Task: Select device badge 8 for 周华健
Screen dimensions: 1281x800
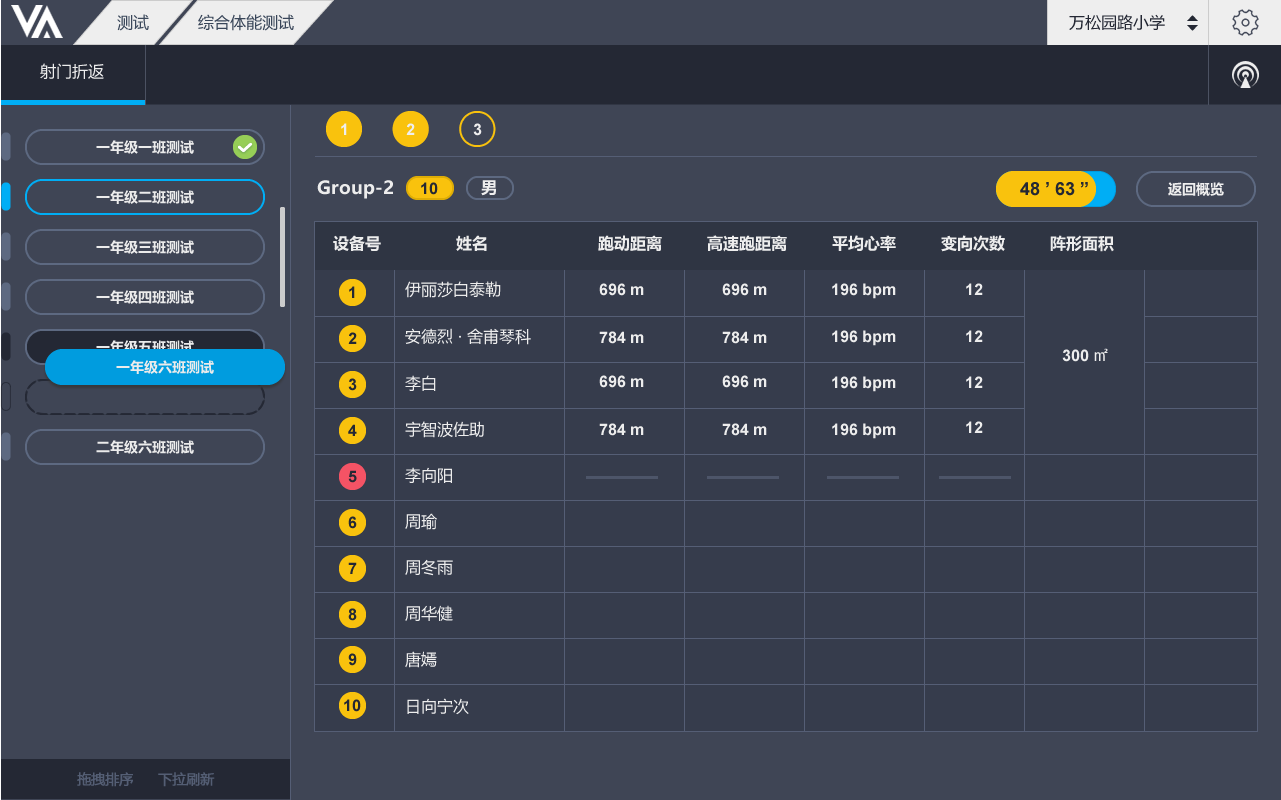Action: (x=352, y=614)
